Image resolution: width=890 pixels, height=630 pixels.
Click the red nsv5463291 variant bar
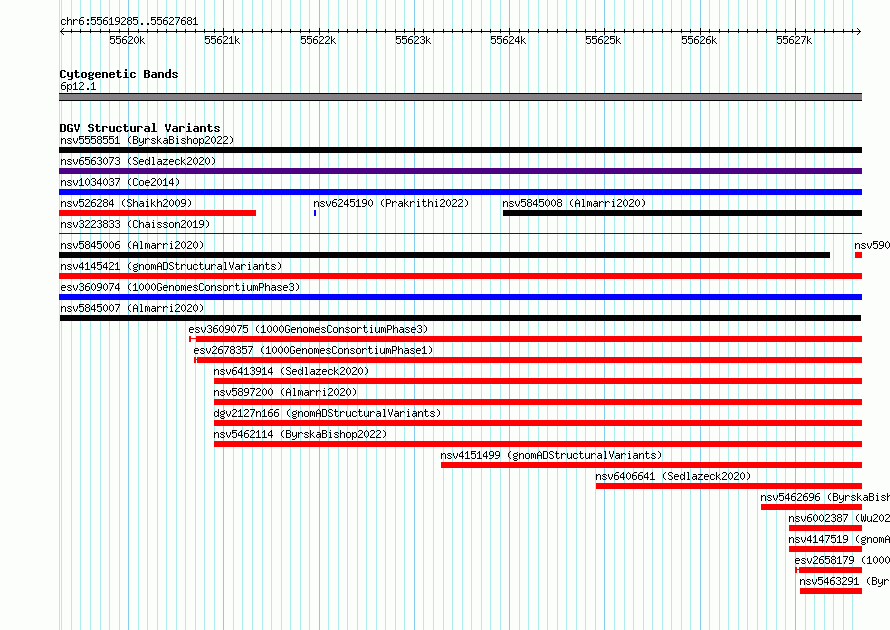coord(831,591)
